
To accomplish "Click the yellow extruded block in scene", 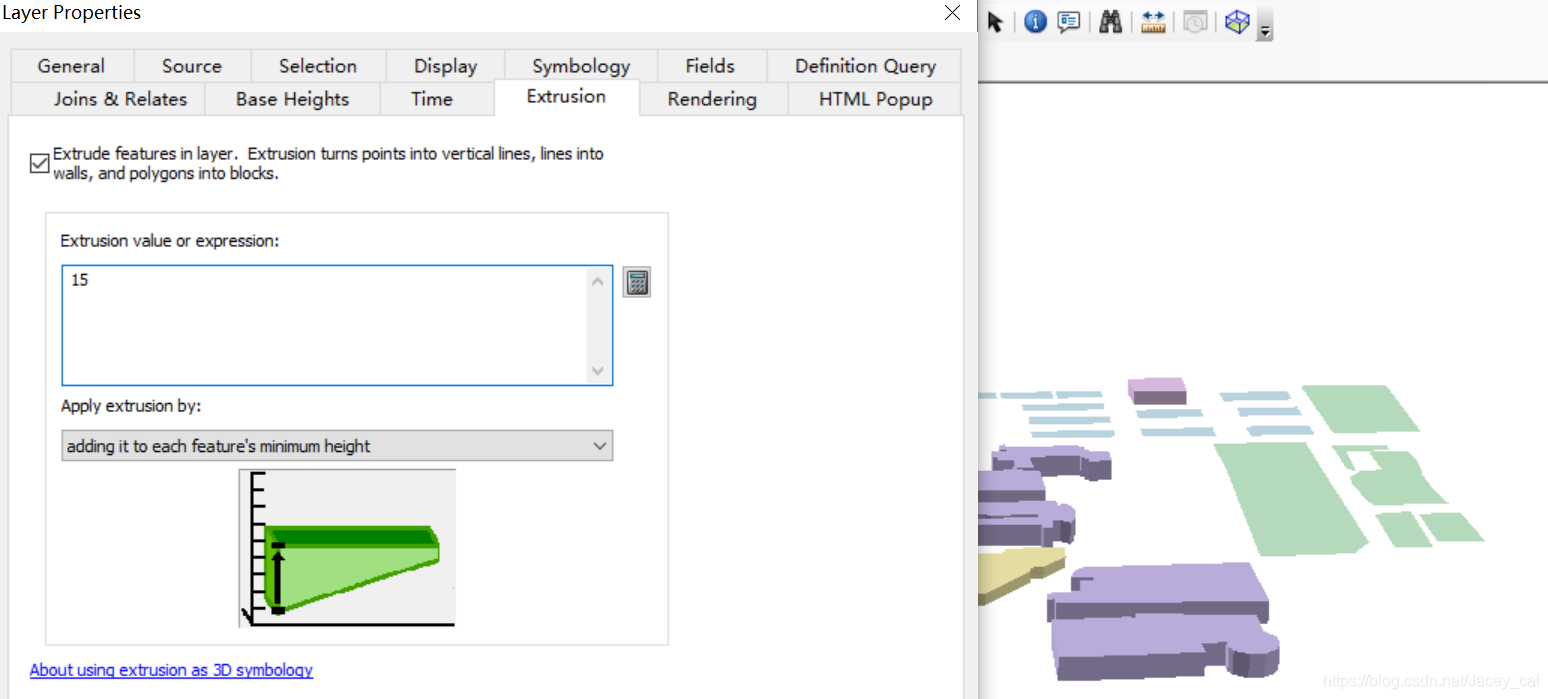I will pos(1020,573).
